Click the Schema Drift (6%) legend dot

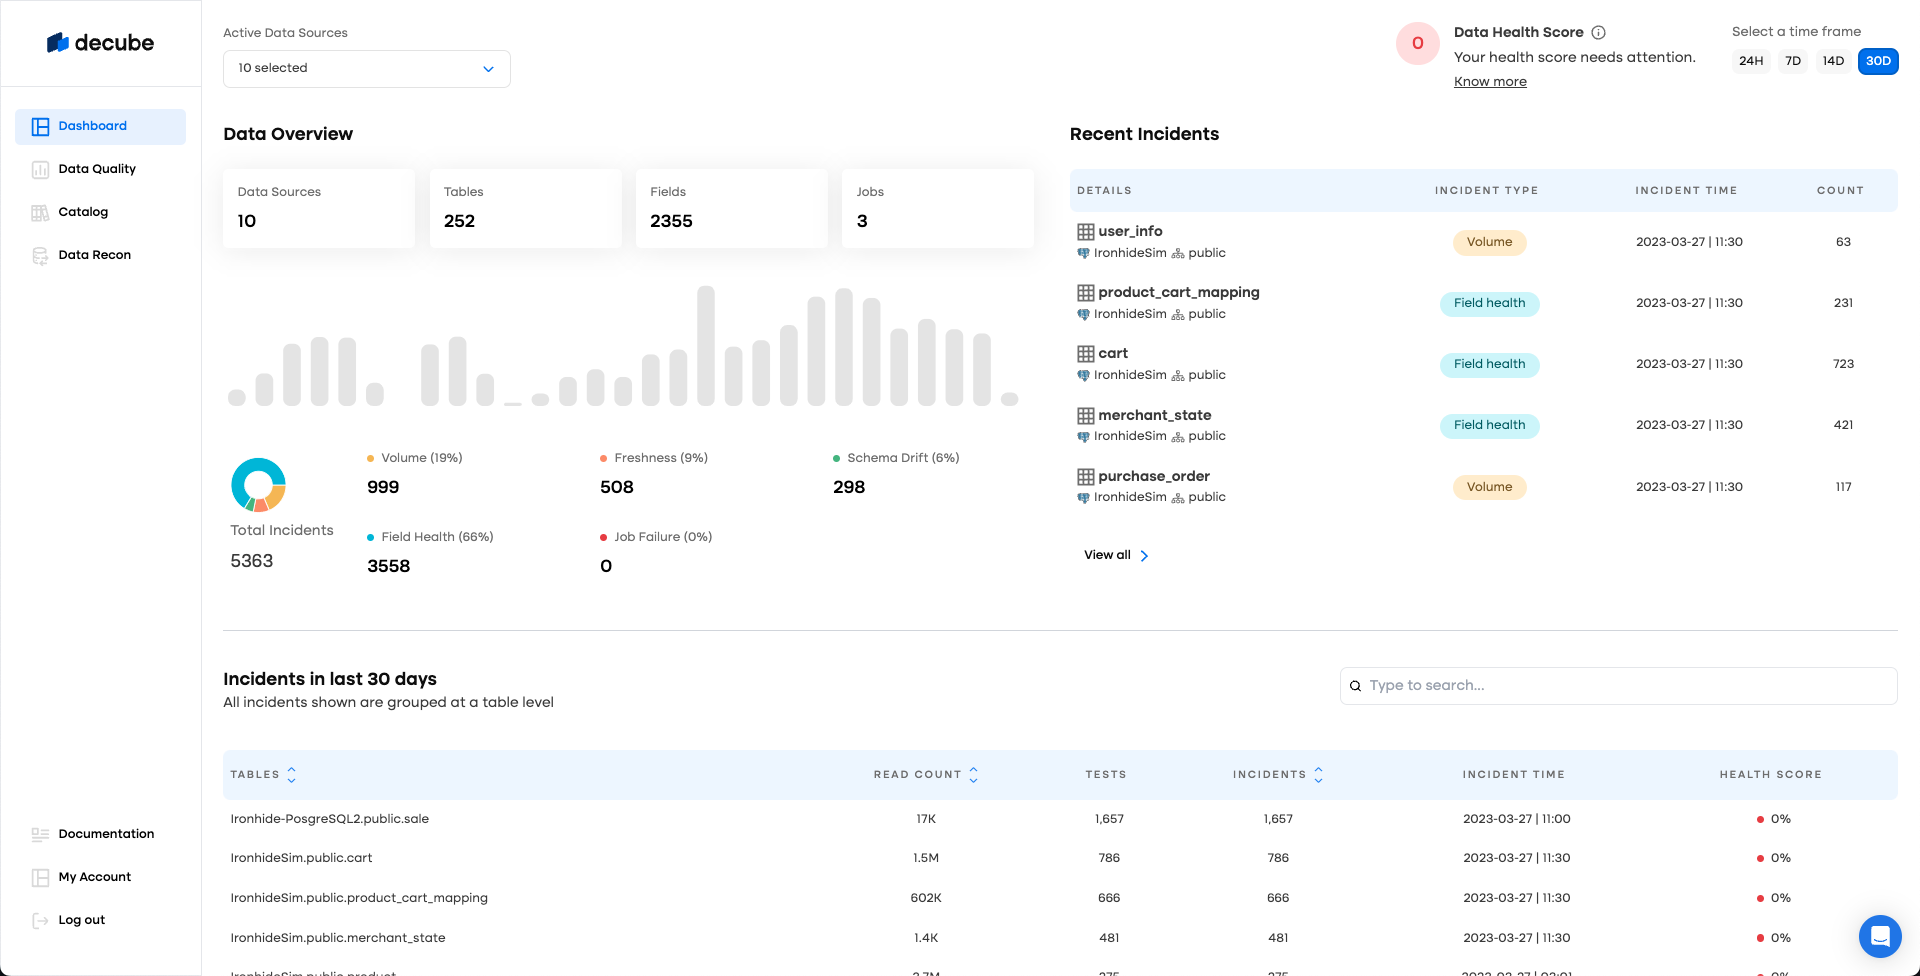(x=836, y=459)
